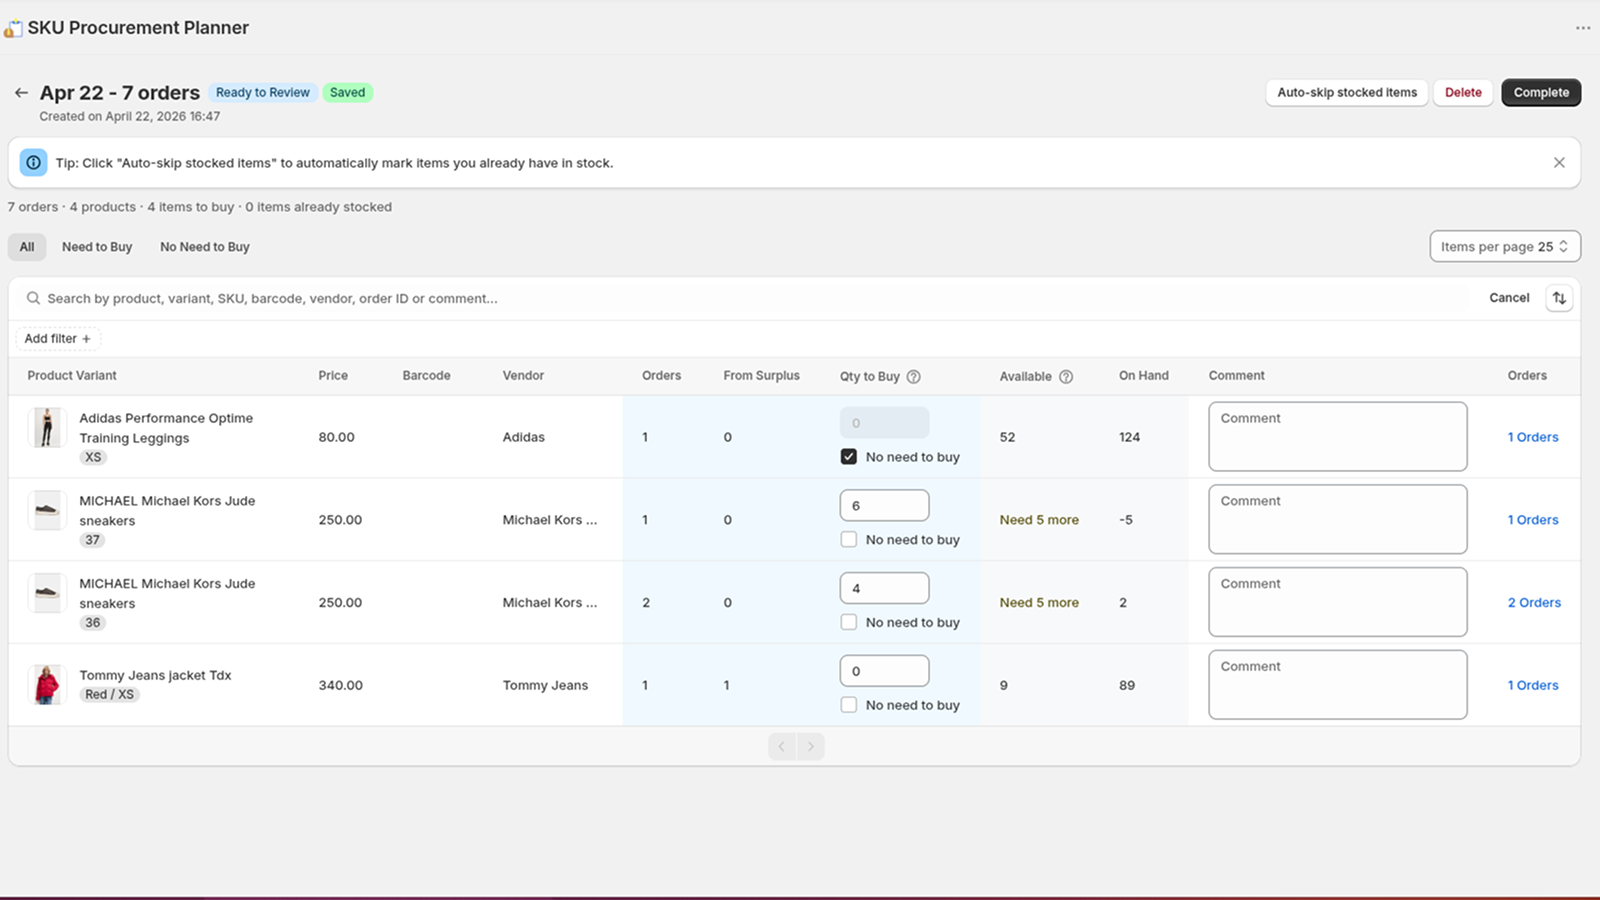Go to previous page arrow
This screenshot has width=1600, height=900.
coord(782,747)
